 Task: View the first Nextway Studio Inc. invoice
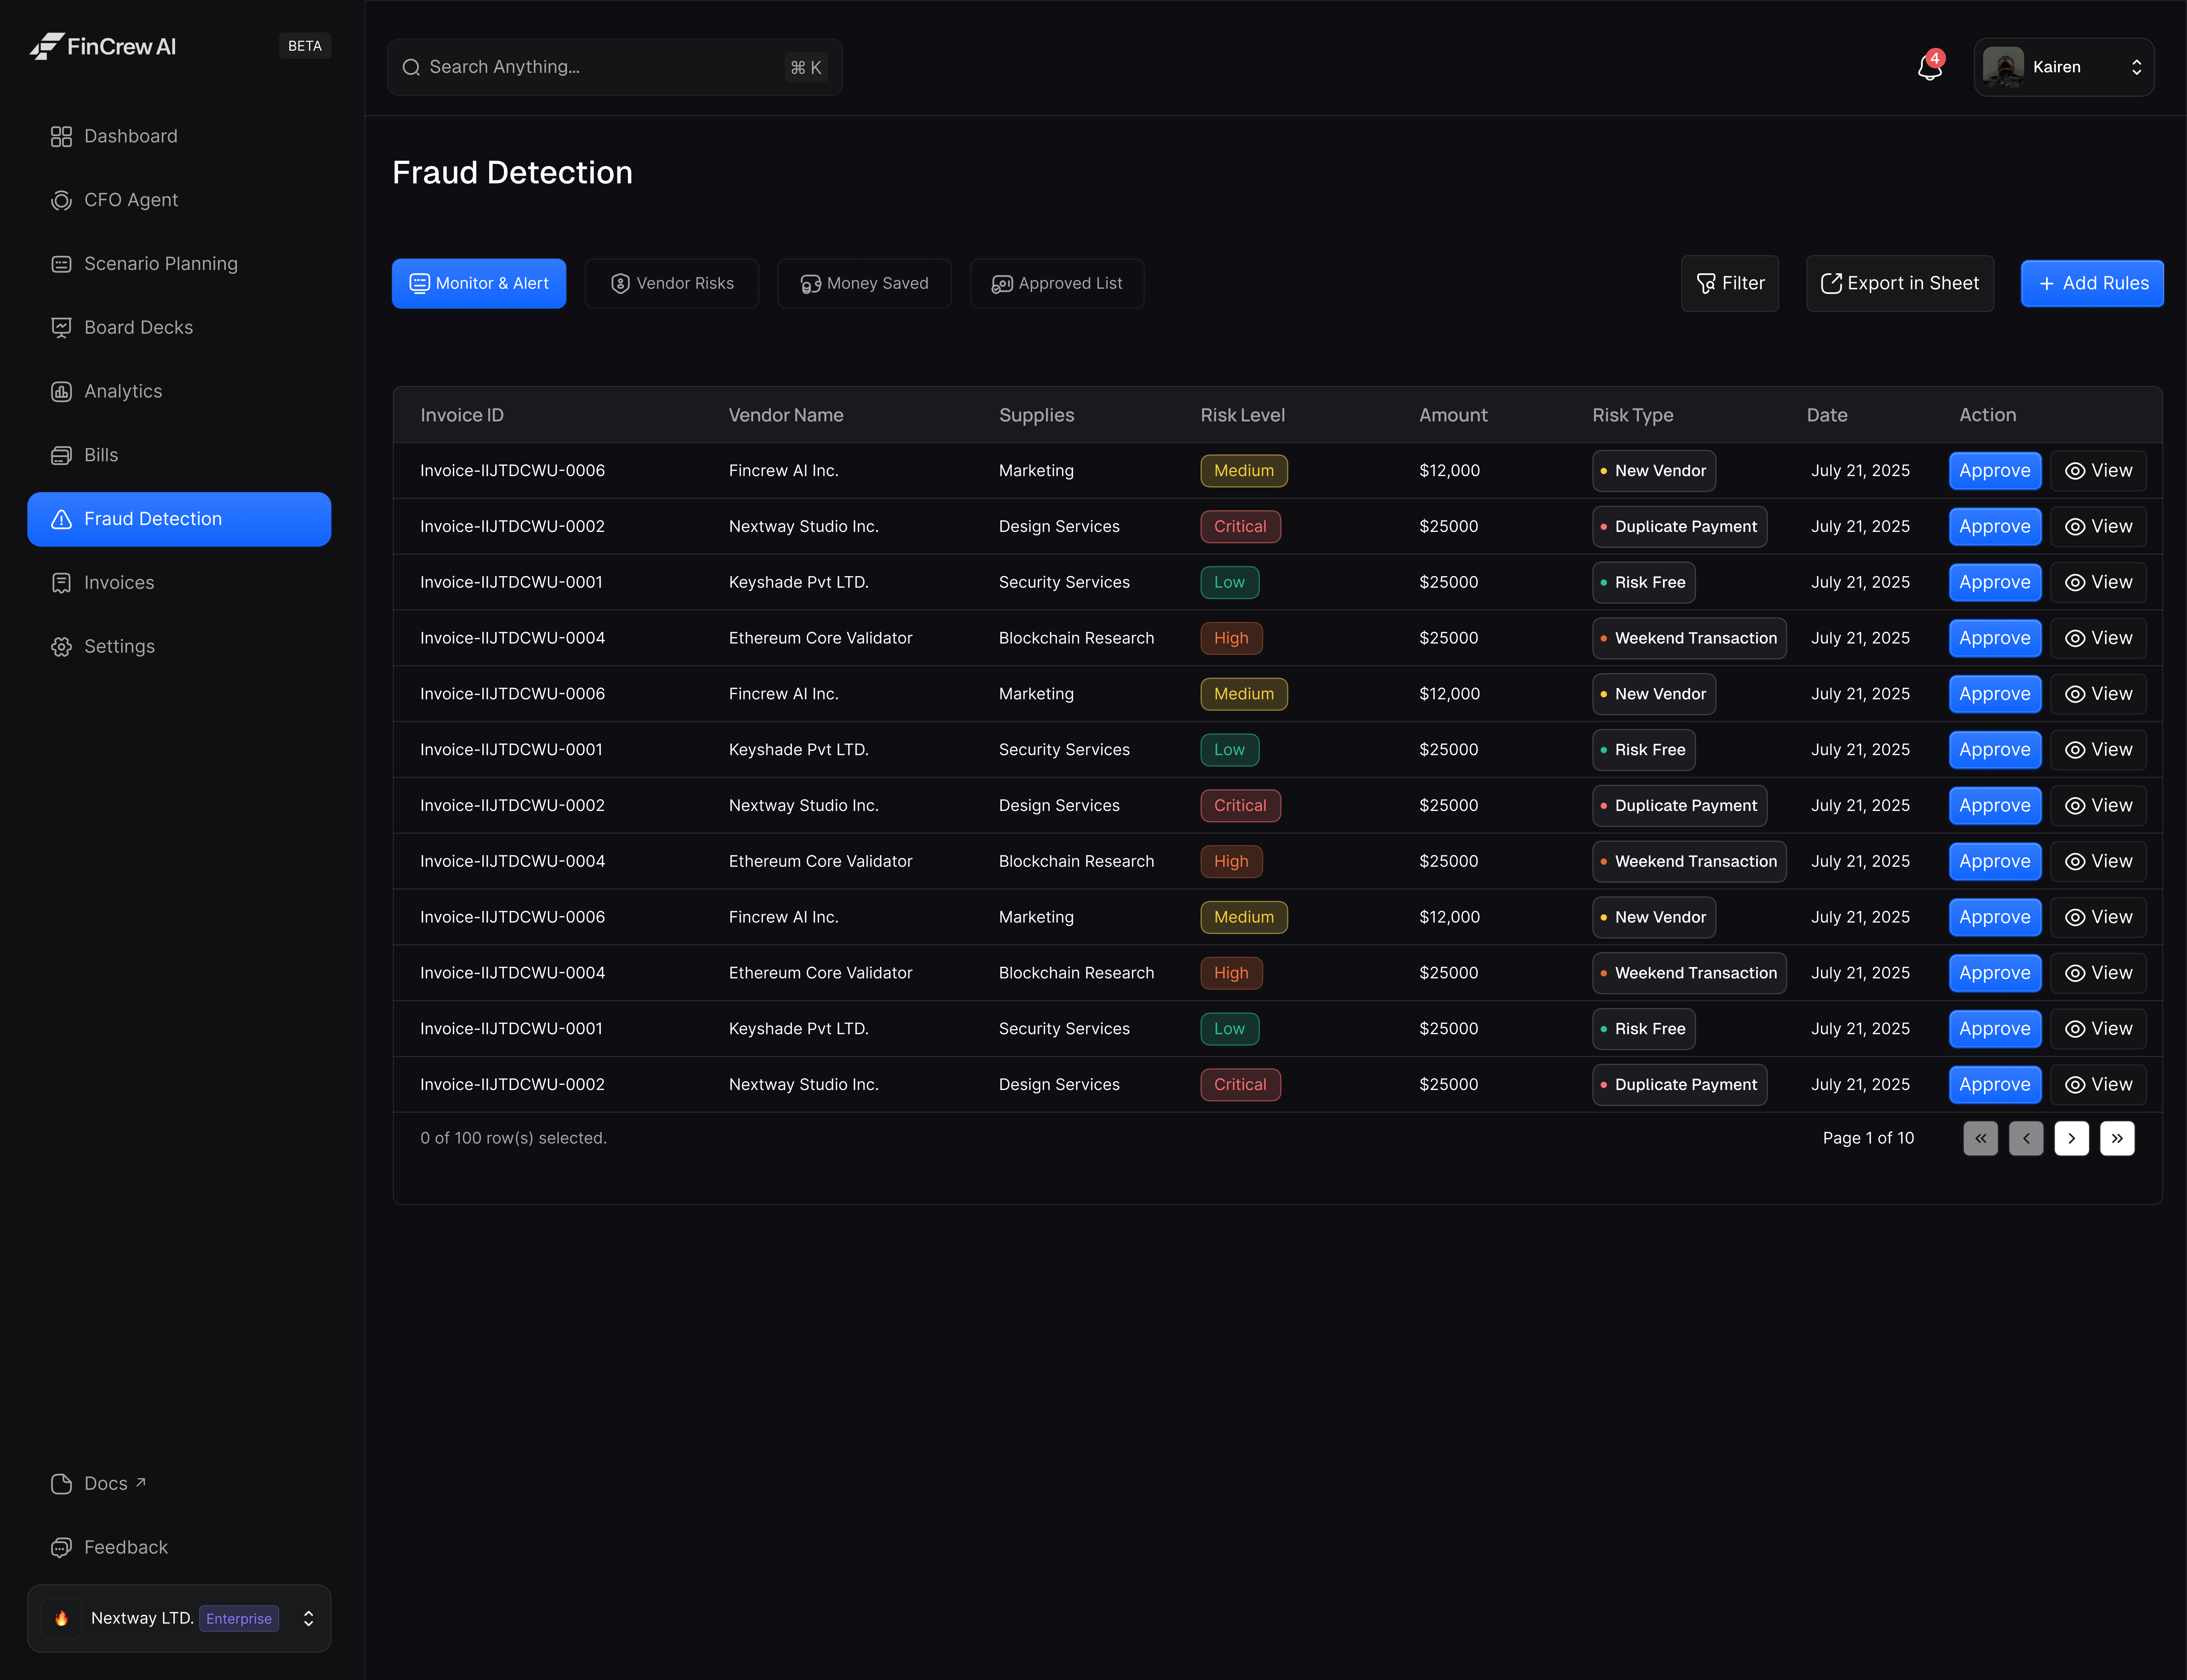[x=2098, y=527]
